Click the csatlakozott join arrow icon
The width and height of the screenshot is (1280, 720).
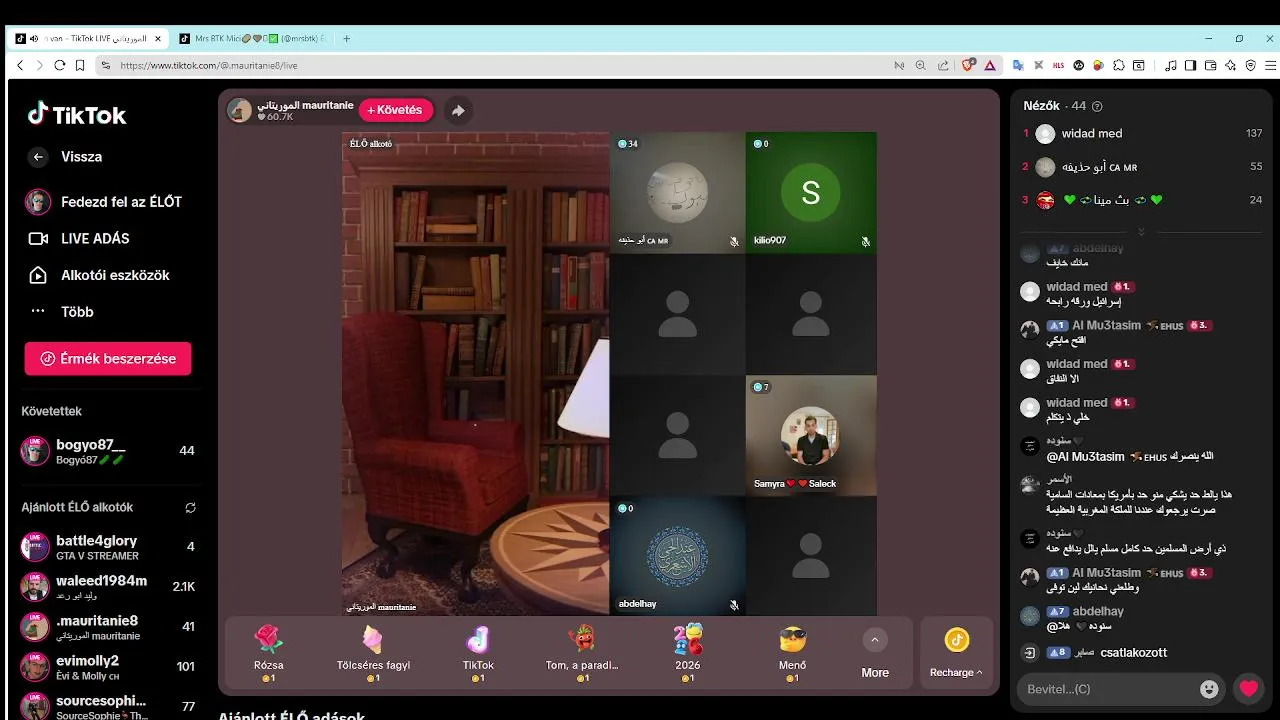pyautogui.click(x=1030, y=653)
